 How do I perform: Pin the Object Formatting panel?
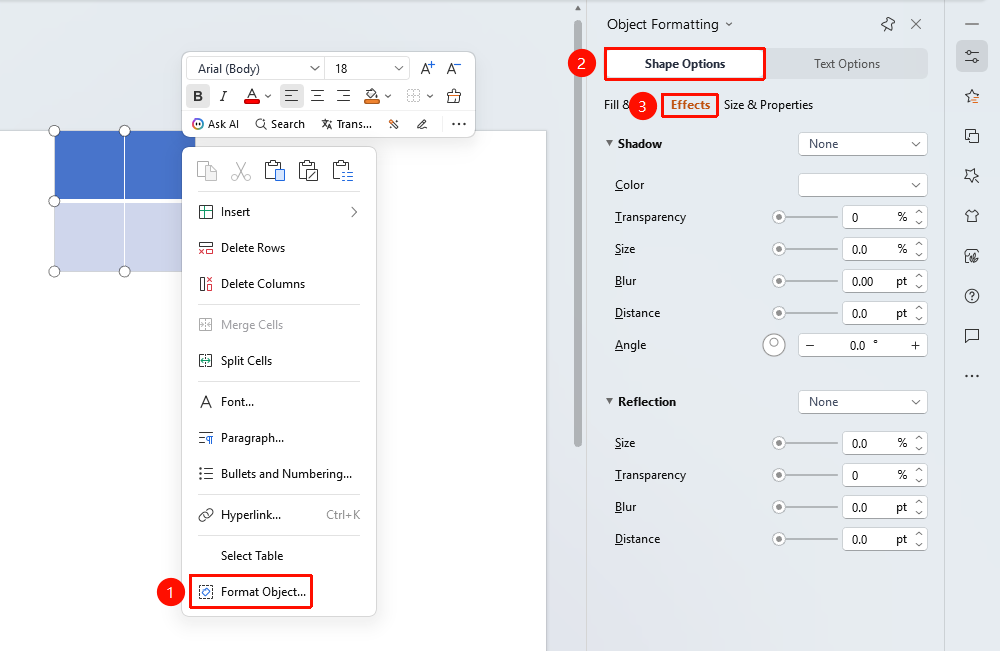888,24
